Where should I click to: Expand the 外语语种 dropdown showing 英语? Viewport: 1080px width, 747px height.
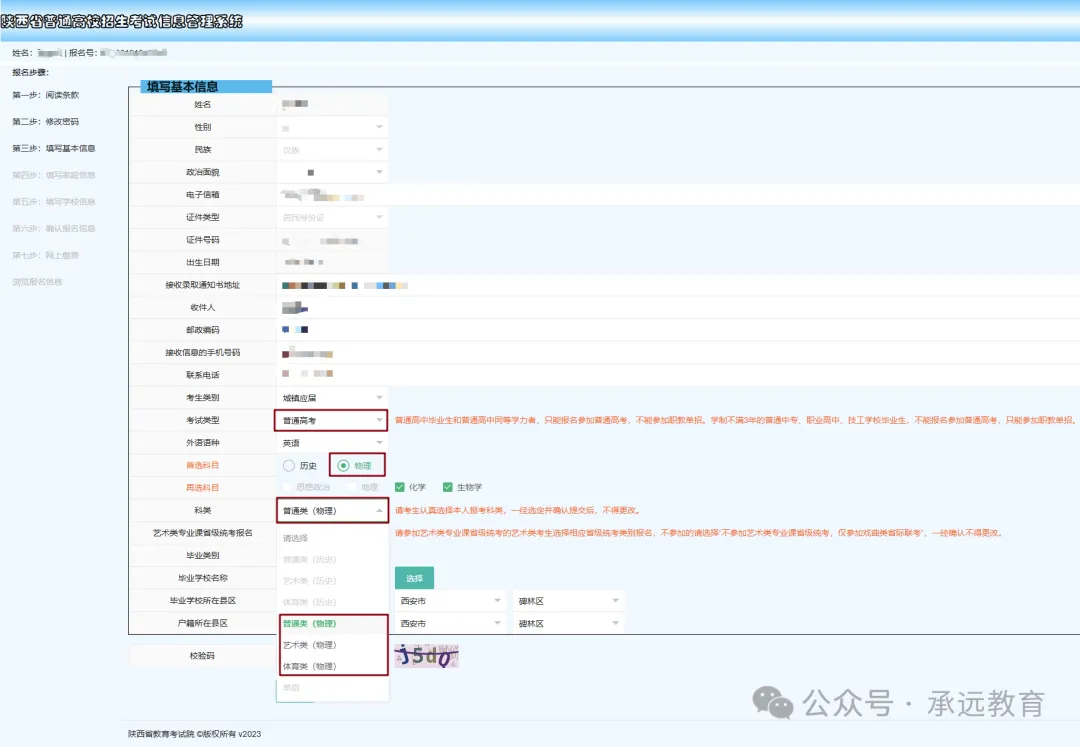(331, 443)
